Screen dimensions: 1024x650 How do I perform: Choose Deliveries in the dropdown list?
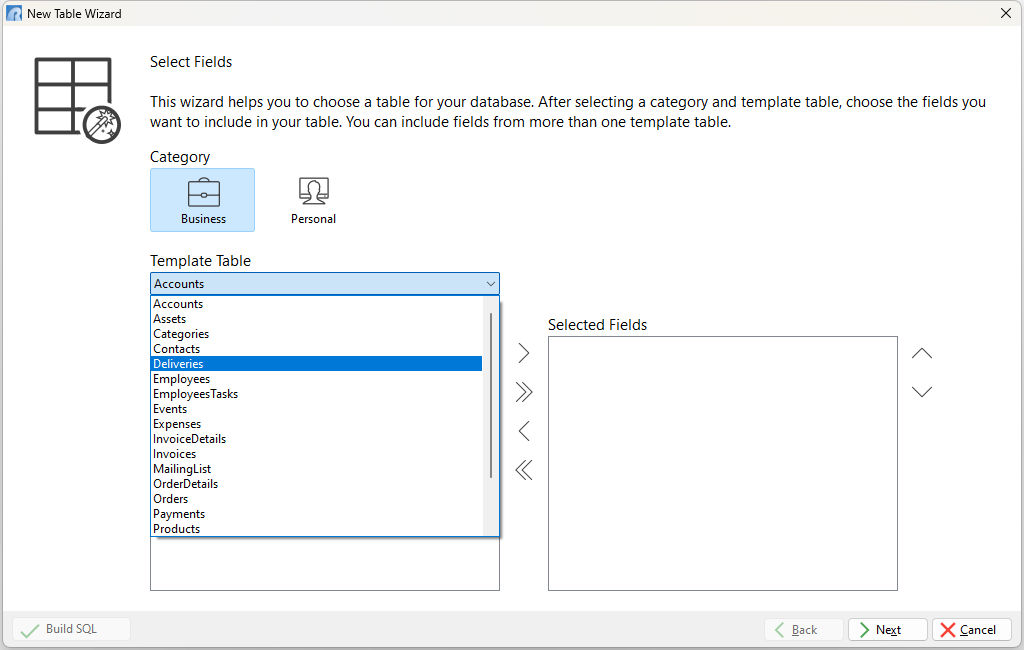click(317, 364)
